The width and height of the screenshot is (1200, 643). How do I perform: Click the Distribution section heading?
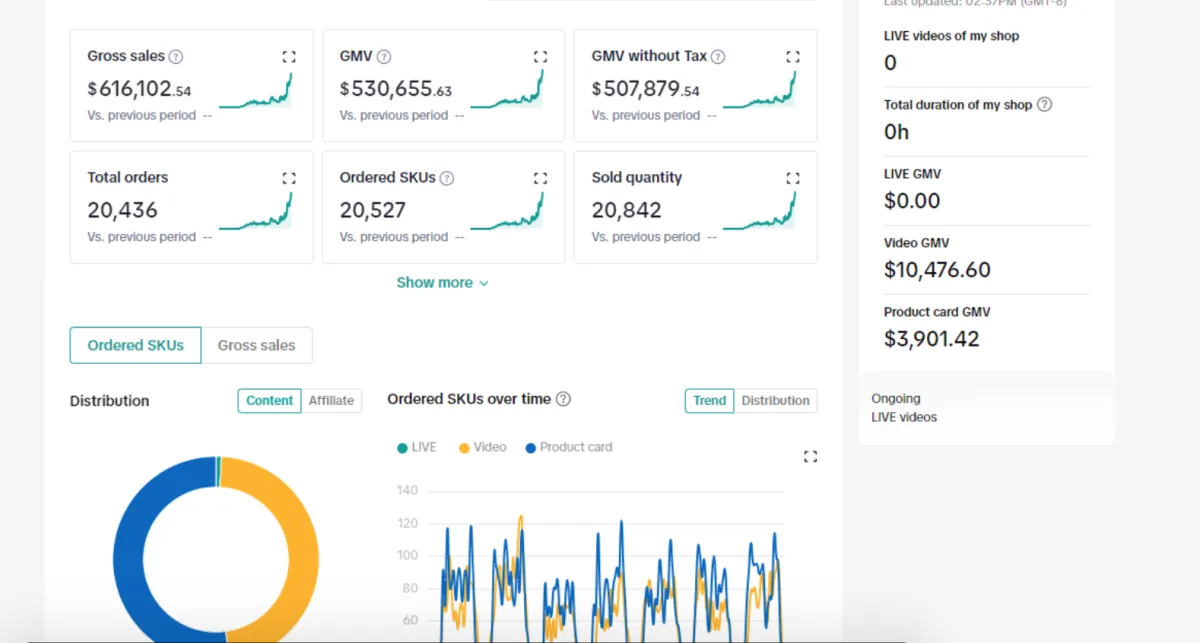tap(109, 401)
